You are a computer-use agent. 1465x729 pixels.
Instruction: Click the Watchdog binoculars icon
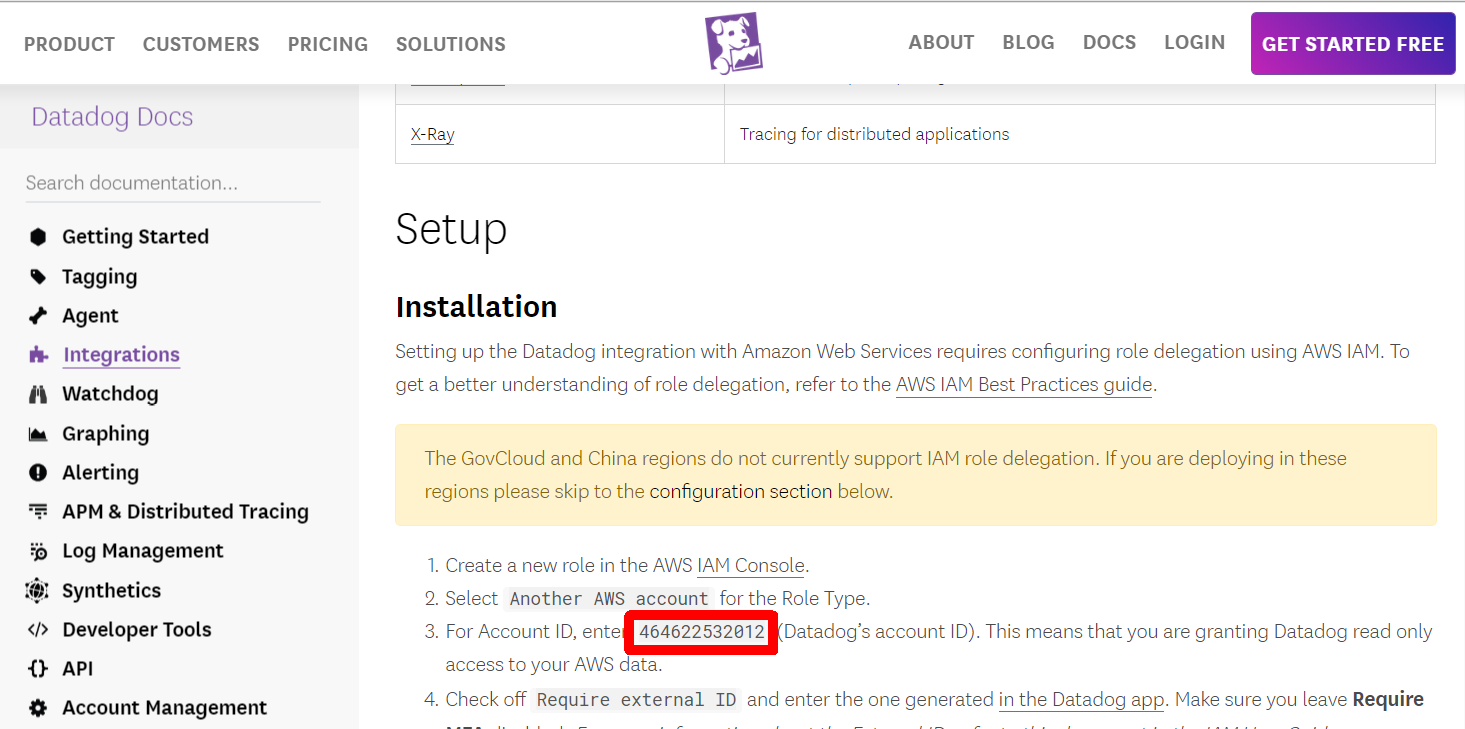[x=38, y=394]
